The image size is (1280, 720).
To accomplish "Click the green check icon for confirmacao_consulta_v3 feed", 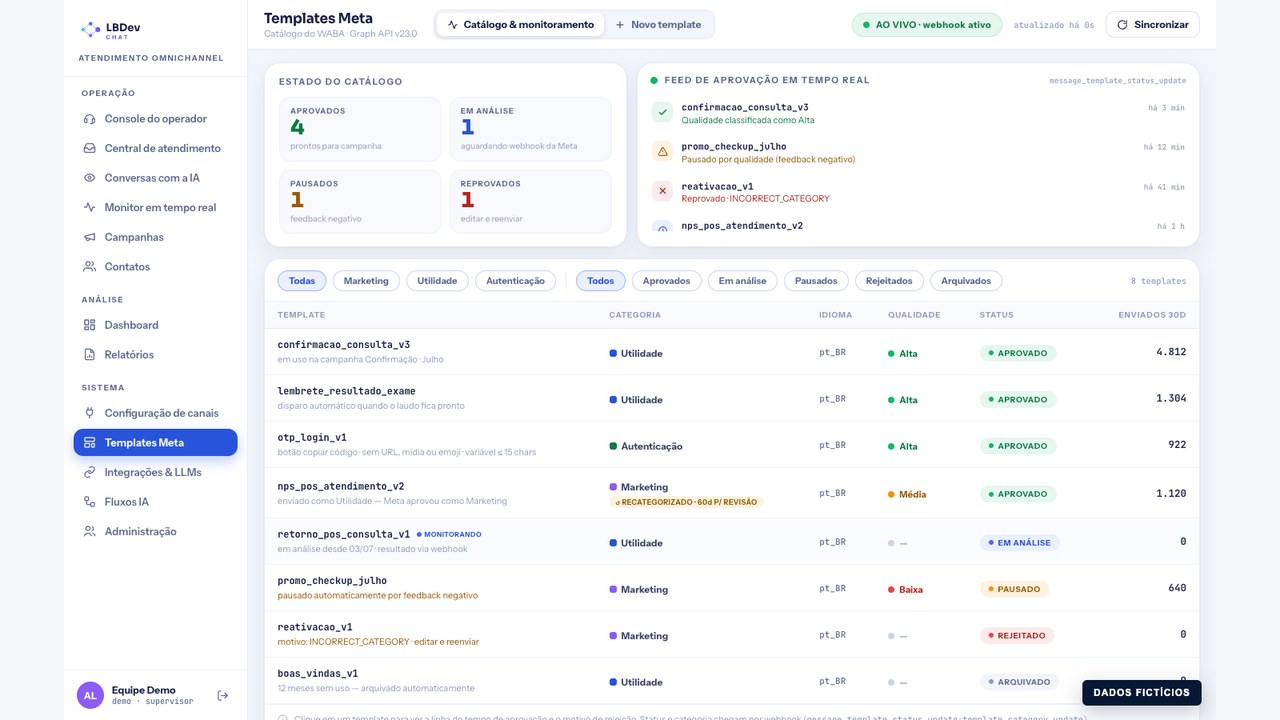I will (x=663, y=112).
